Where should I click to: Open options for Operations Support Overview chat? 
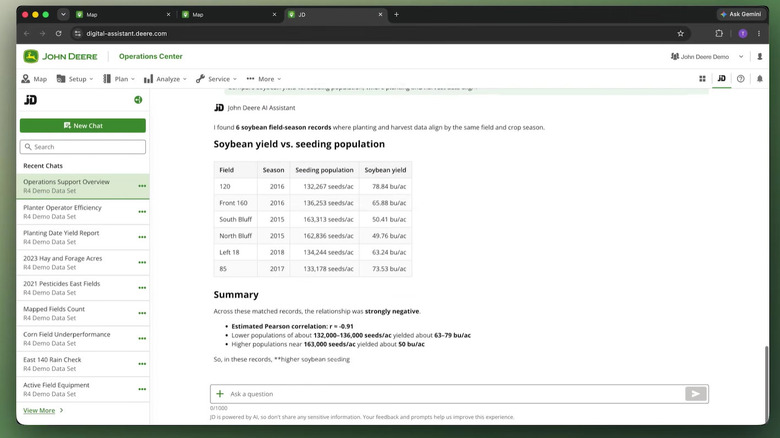(x=142, y=186)
